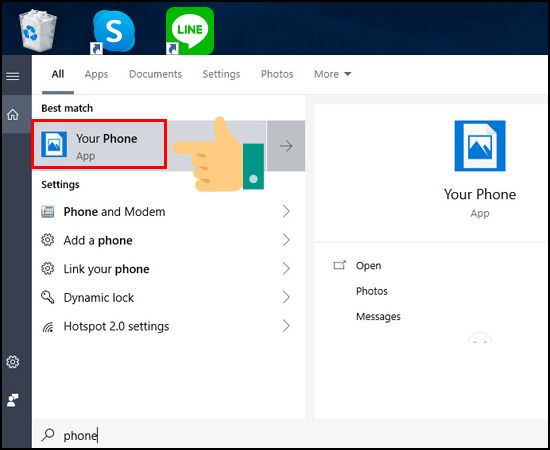
Task: Expand the Your Phone result arrow
Action: [x=286, y=146]
